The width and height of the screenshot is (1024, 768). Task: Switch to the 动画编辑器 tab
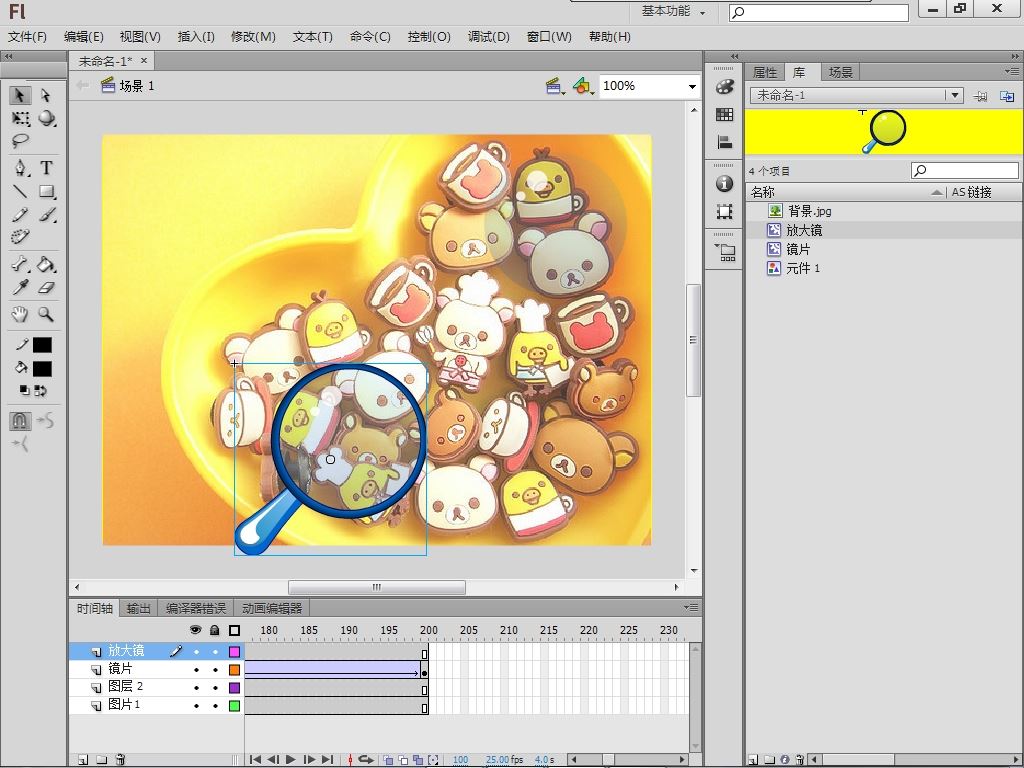click(272, 609)
